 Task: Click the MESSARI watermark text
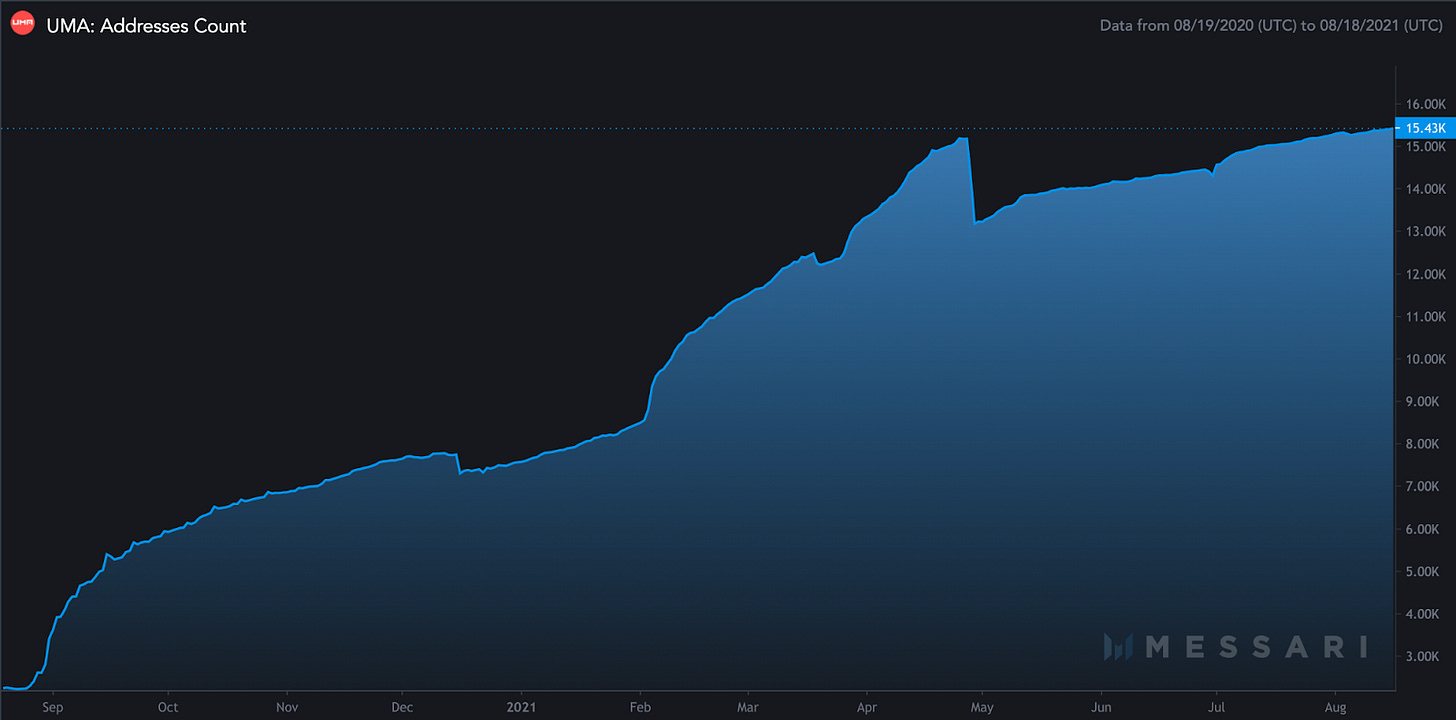1256,647
